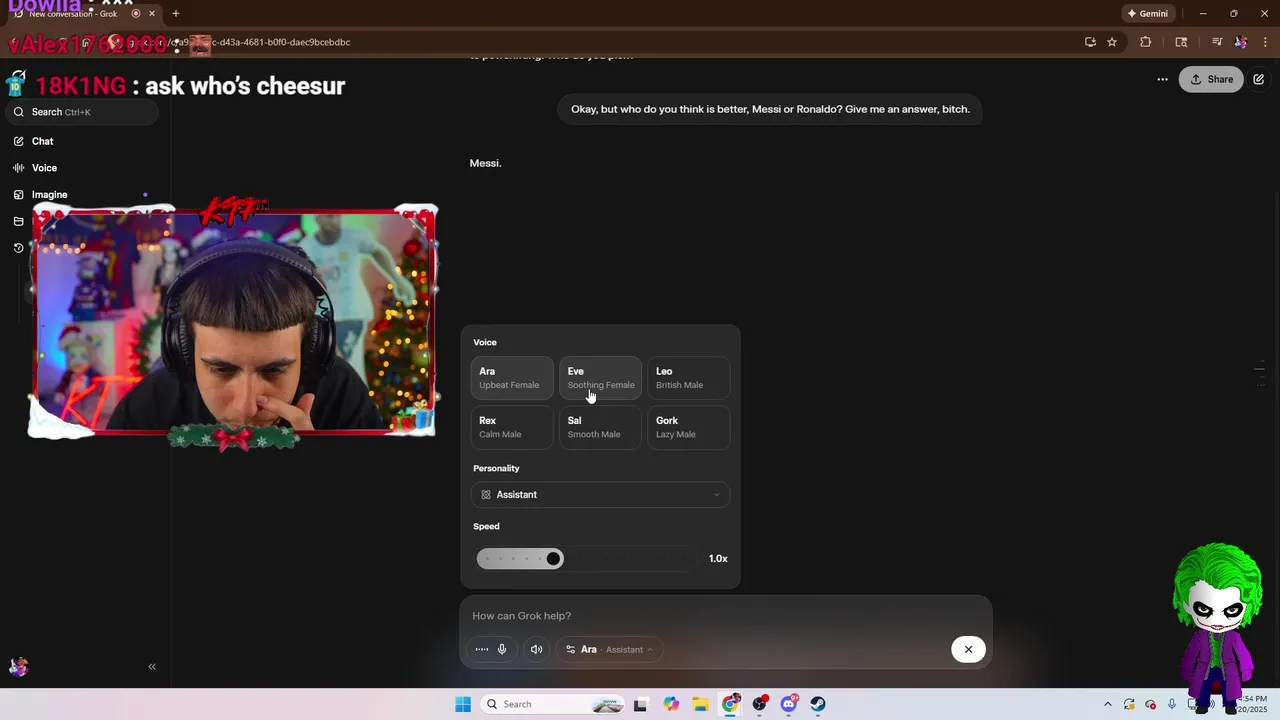The height and width of the screenshot is (720, 1280).
Task: Open the OBS taskbar icon
Action: pyautogui.click(x=760, y=704)
